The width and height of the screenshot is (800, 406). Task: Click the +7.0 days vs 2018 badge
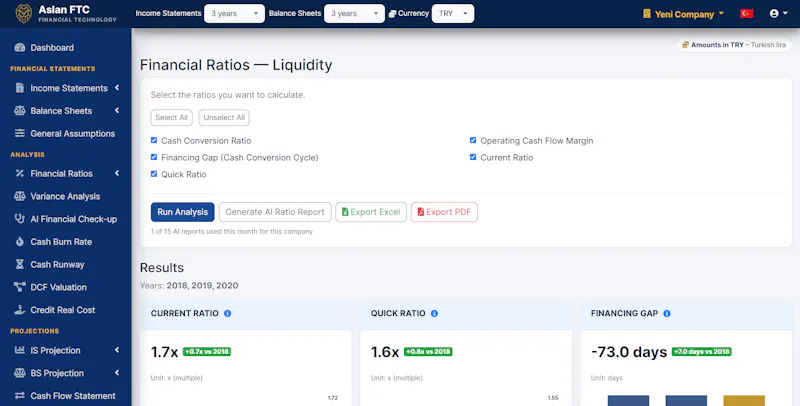(702, 351)
